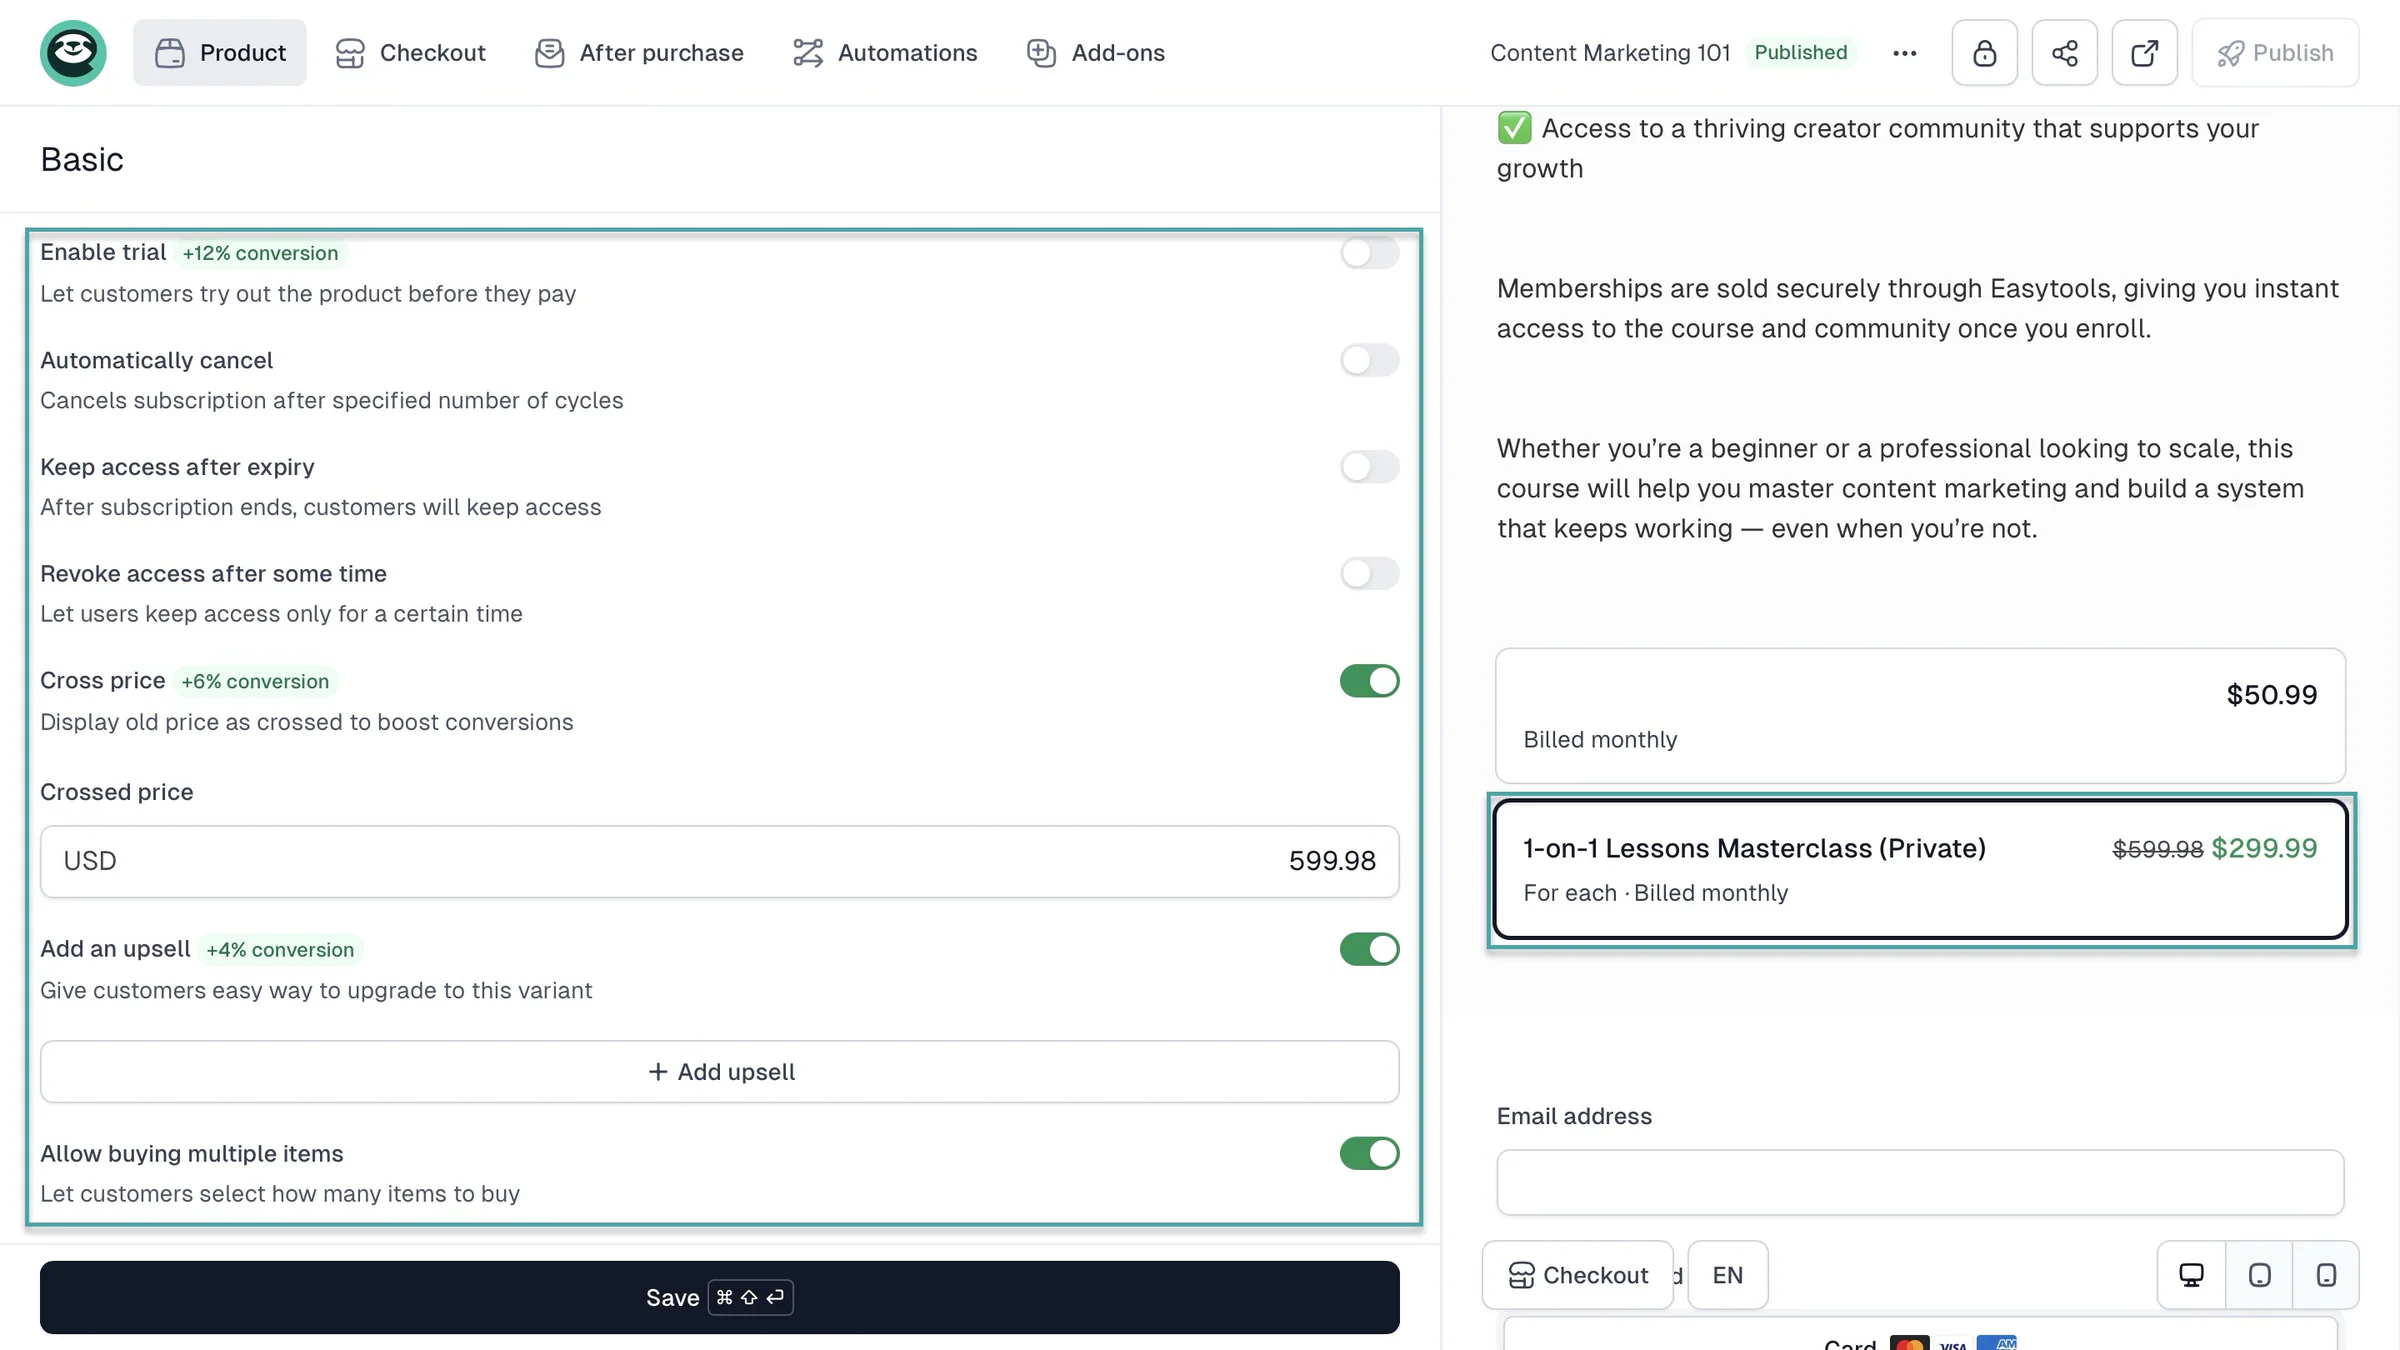
Task: Open the Add-ons tab
Action: point(1096,53)
